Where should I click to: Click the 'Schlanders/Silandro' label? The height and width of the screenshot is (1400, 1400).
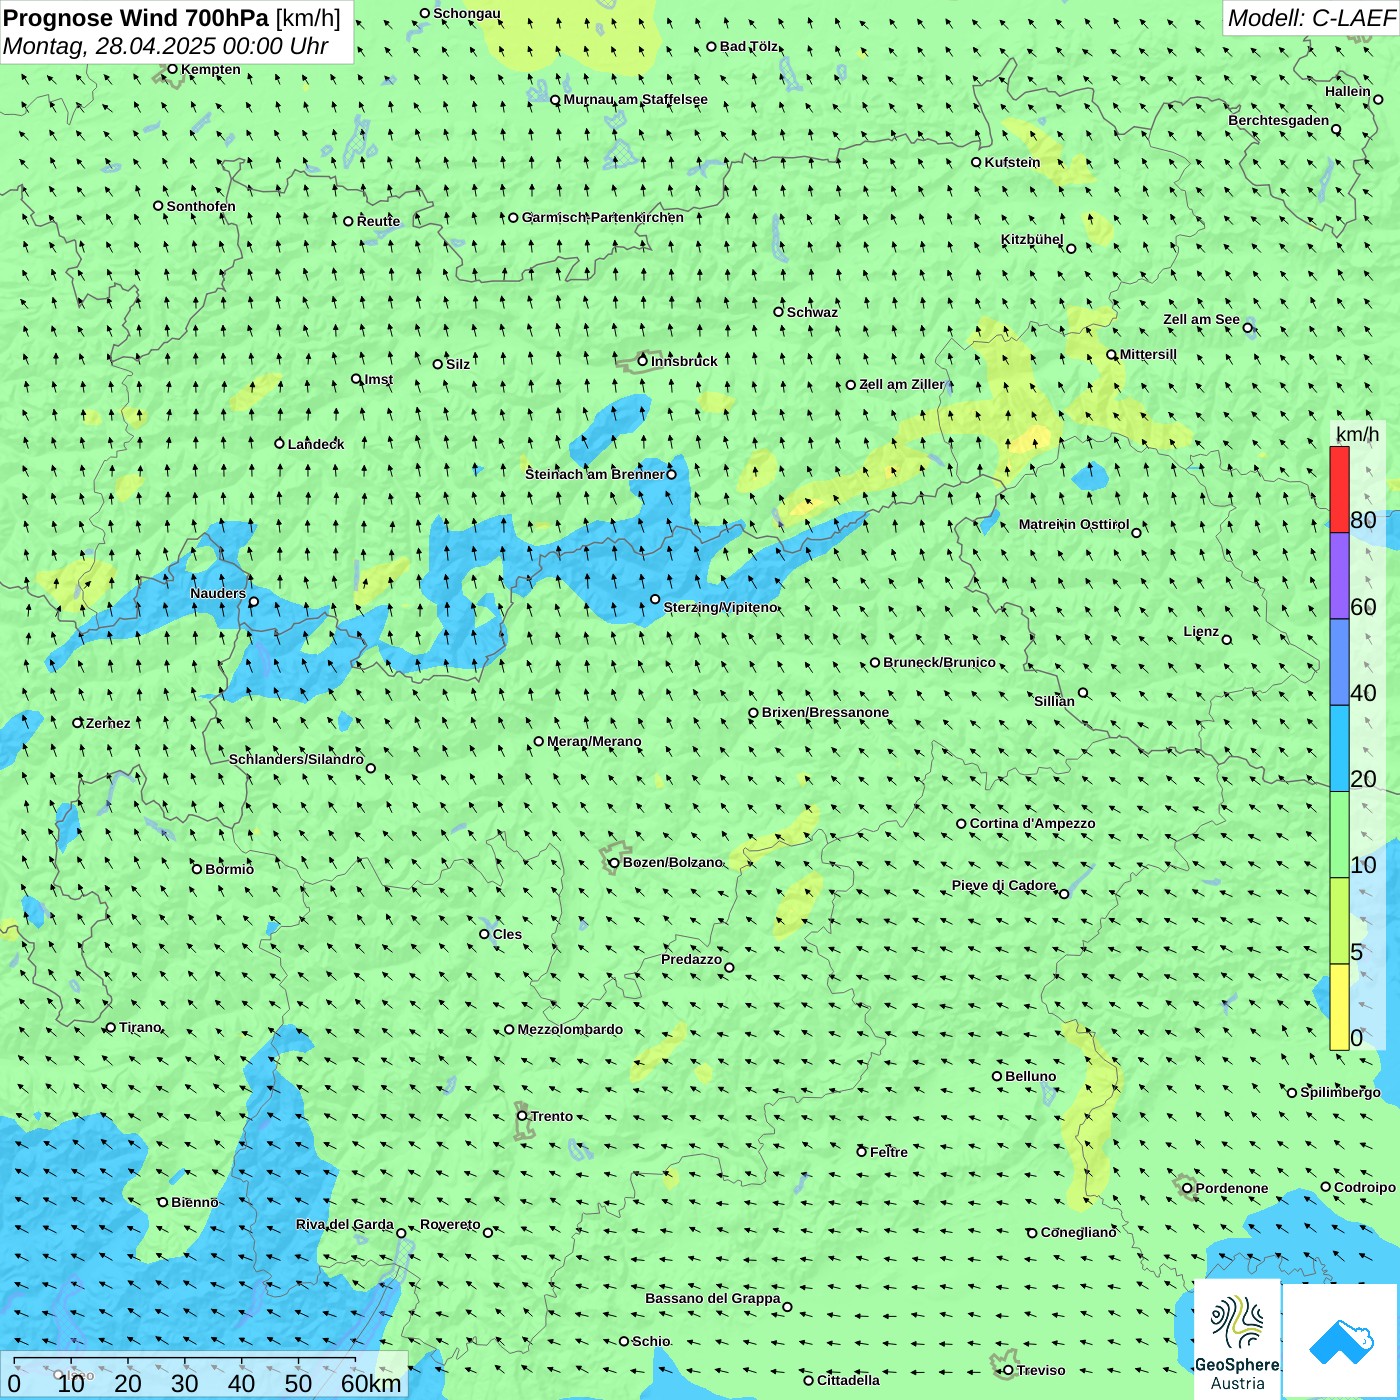(x=296, y=759)
